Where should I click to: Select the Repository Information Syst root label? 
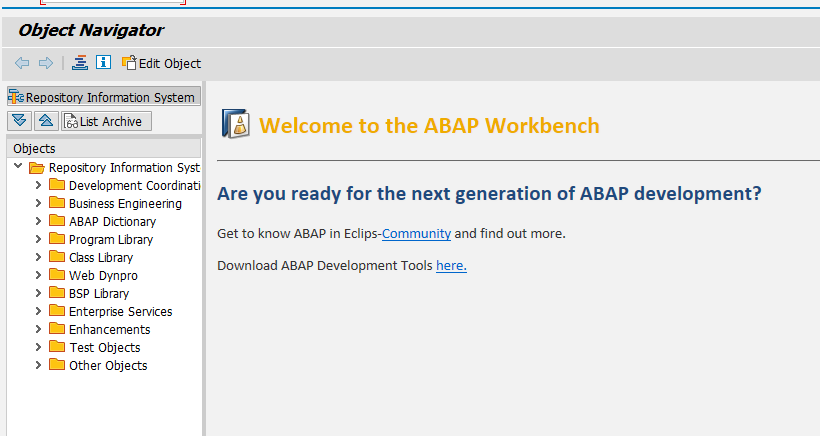coord(124,168)
